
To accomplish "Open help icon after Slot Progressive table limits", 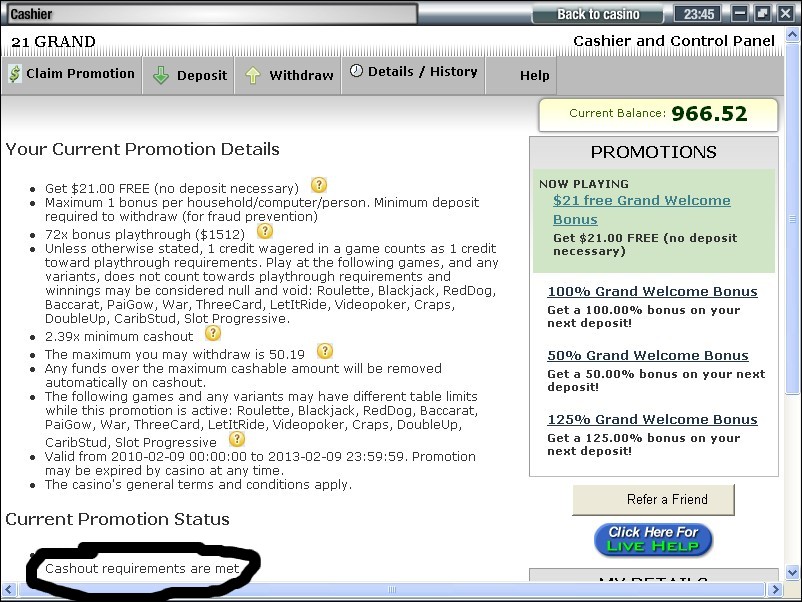I will point(237,439).
